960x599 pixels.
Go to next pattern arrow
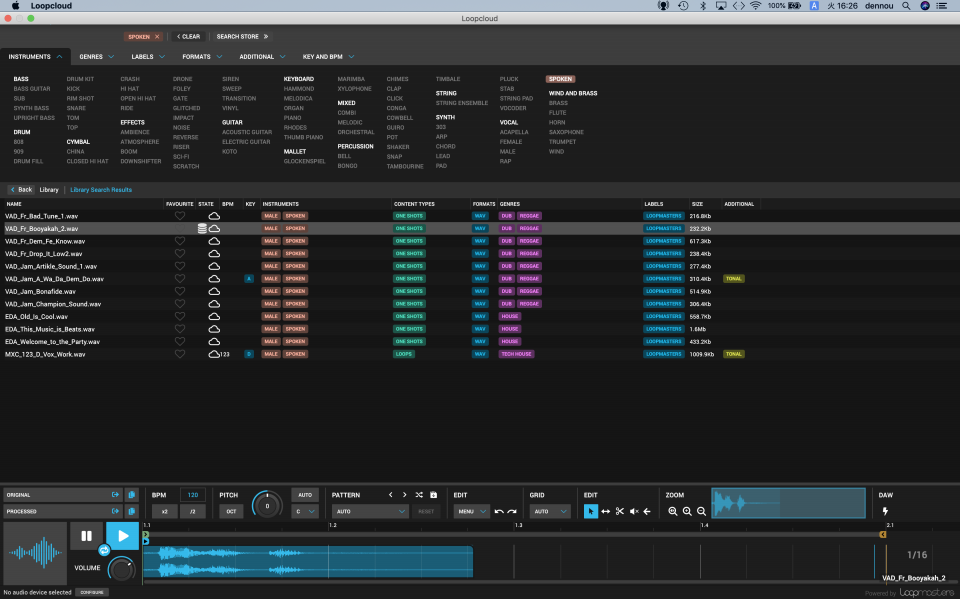click(405, 495)
